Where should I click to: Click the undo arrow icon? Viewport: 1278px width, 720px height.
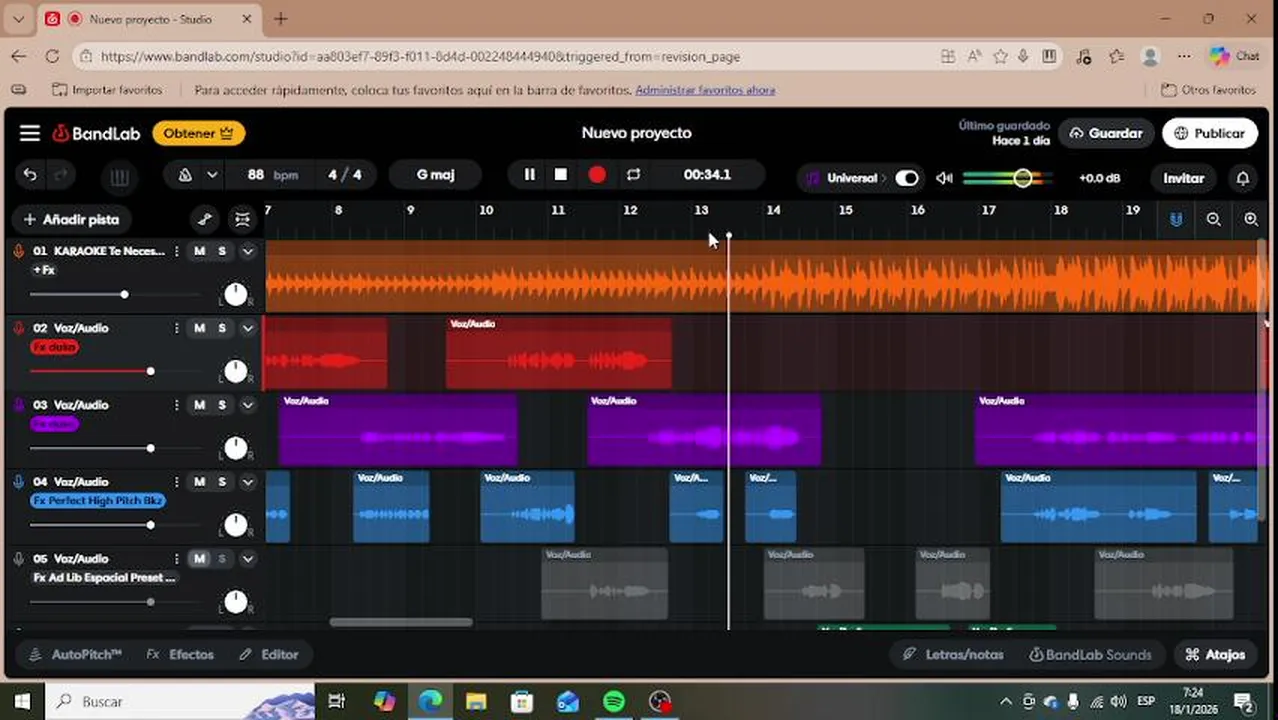[30, 175]
